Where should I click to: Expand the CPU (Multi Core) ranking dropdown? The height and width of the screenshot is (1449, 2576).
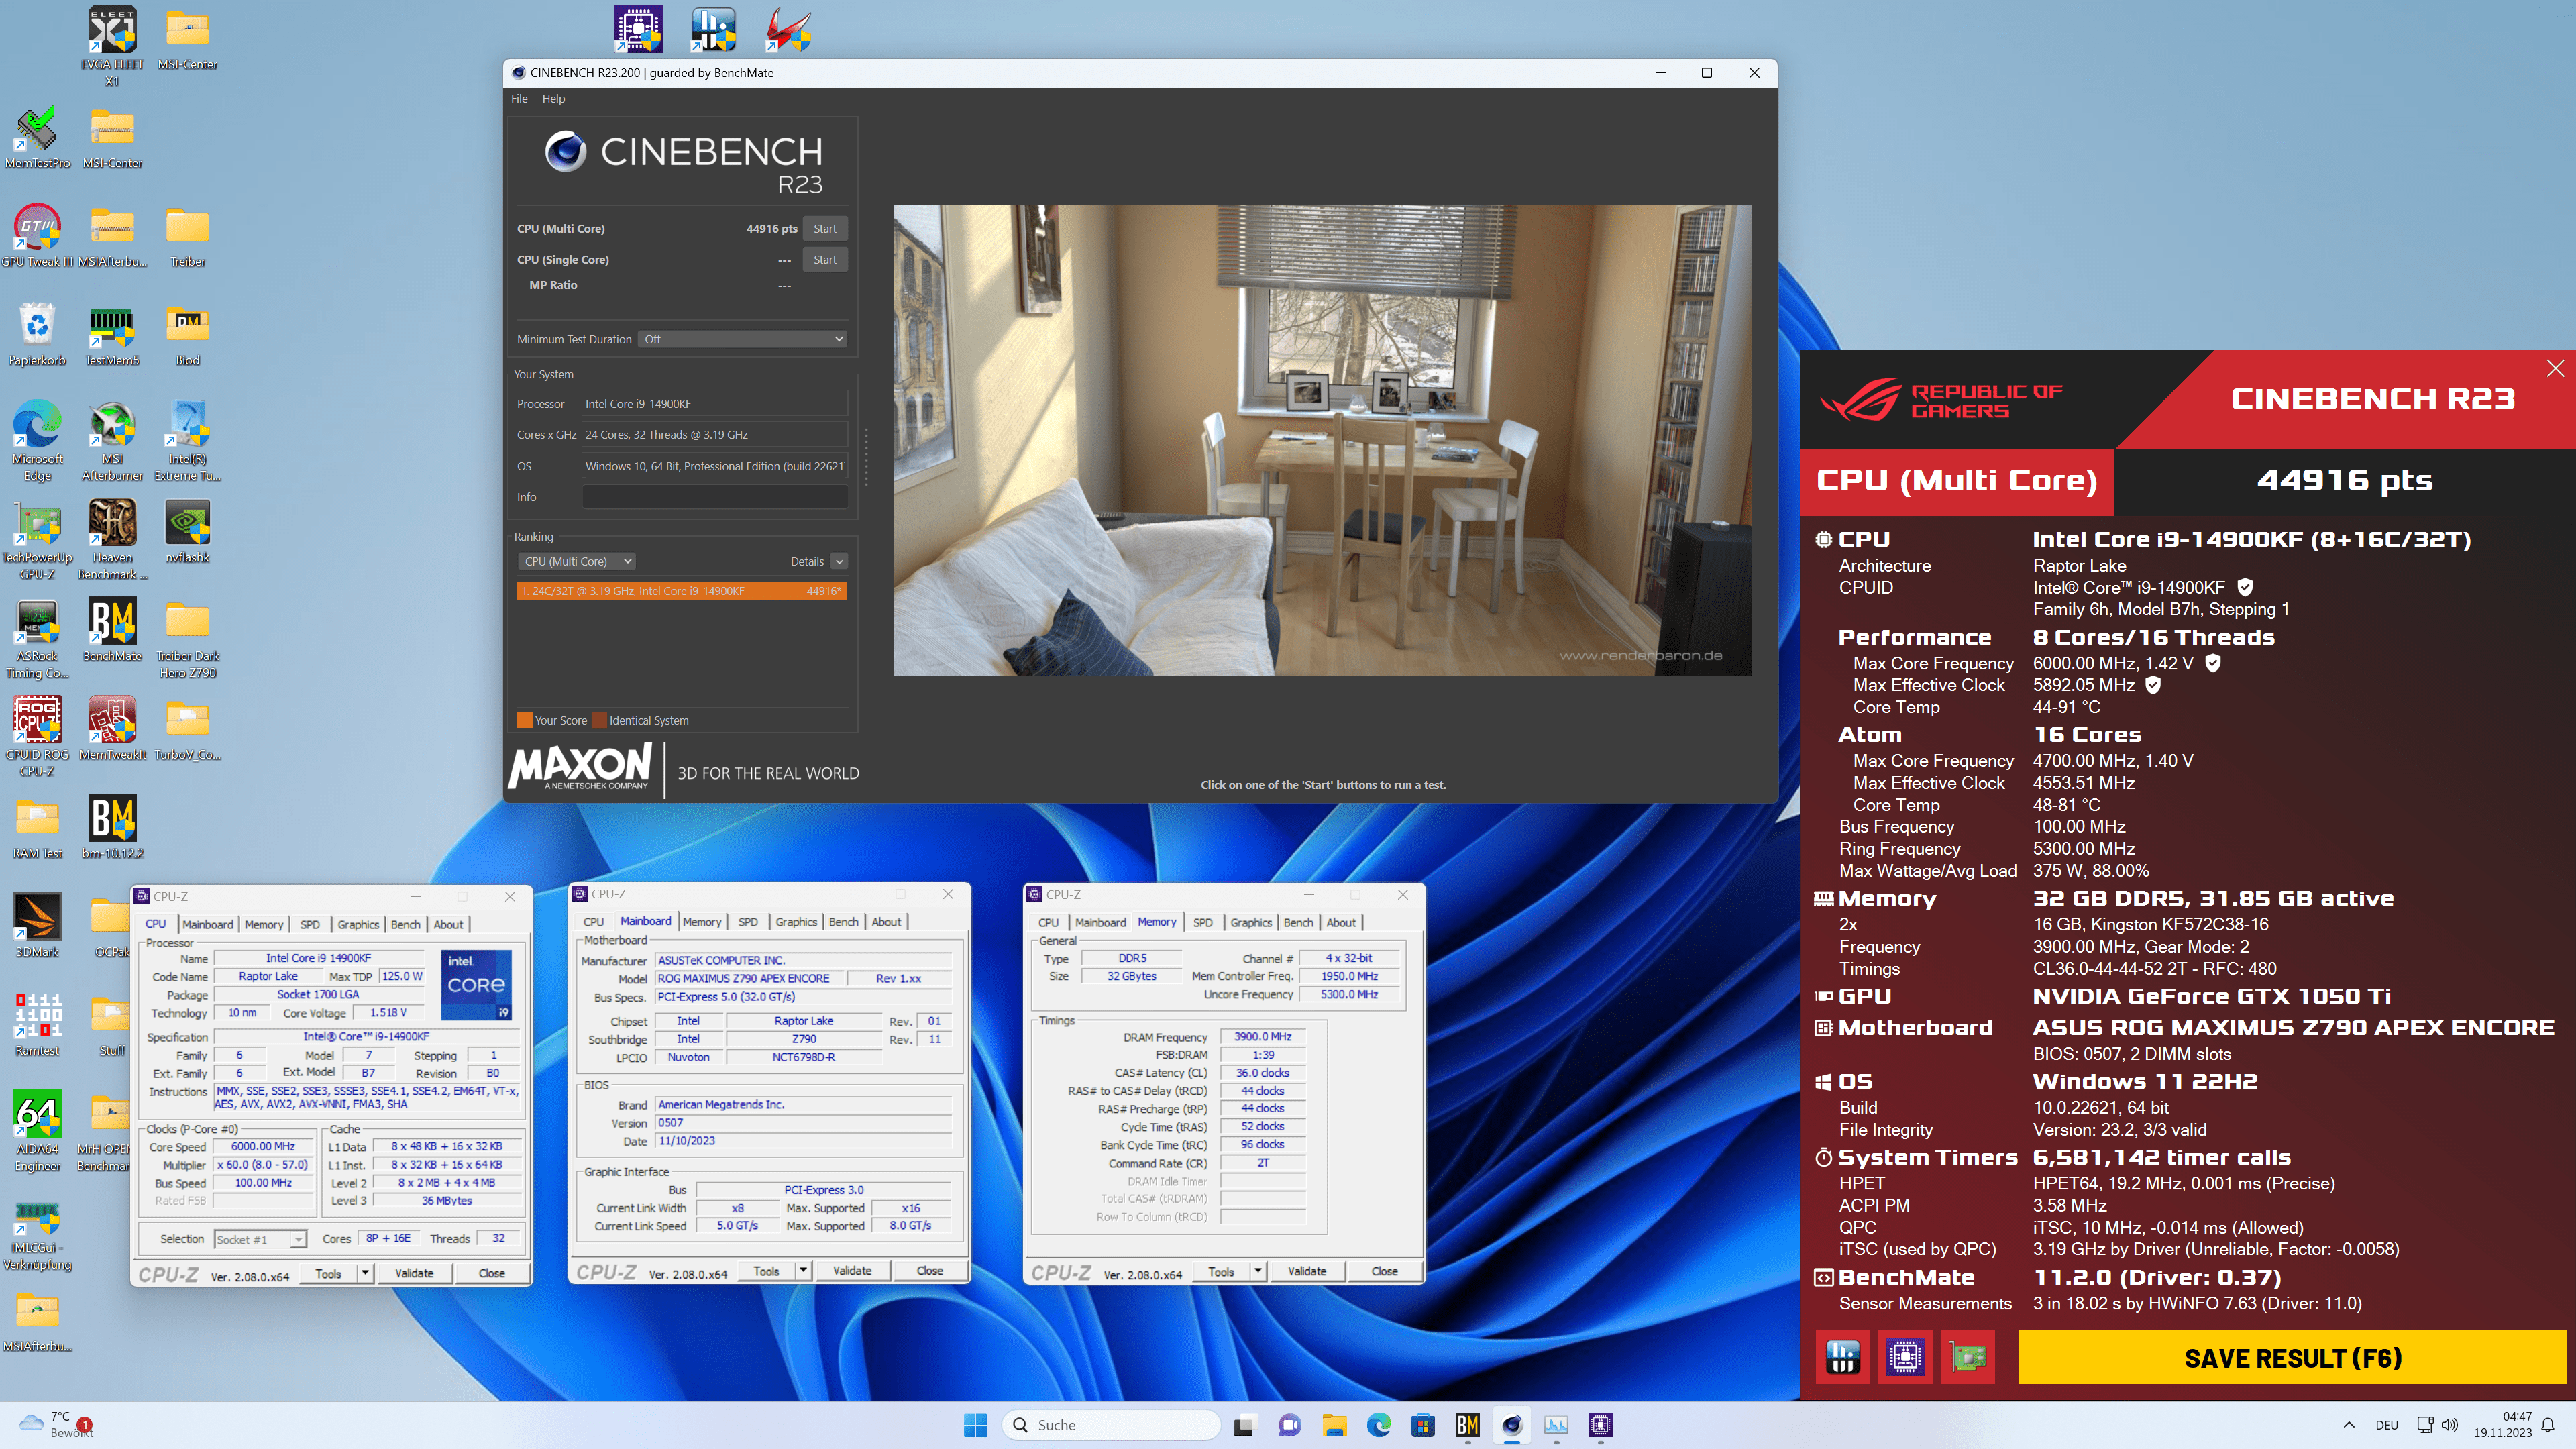(x=578, y=561)
